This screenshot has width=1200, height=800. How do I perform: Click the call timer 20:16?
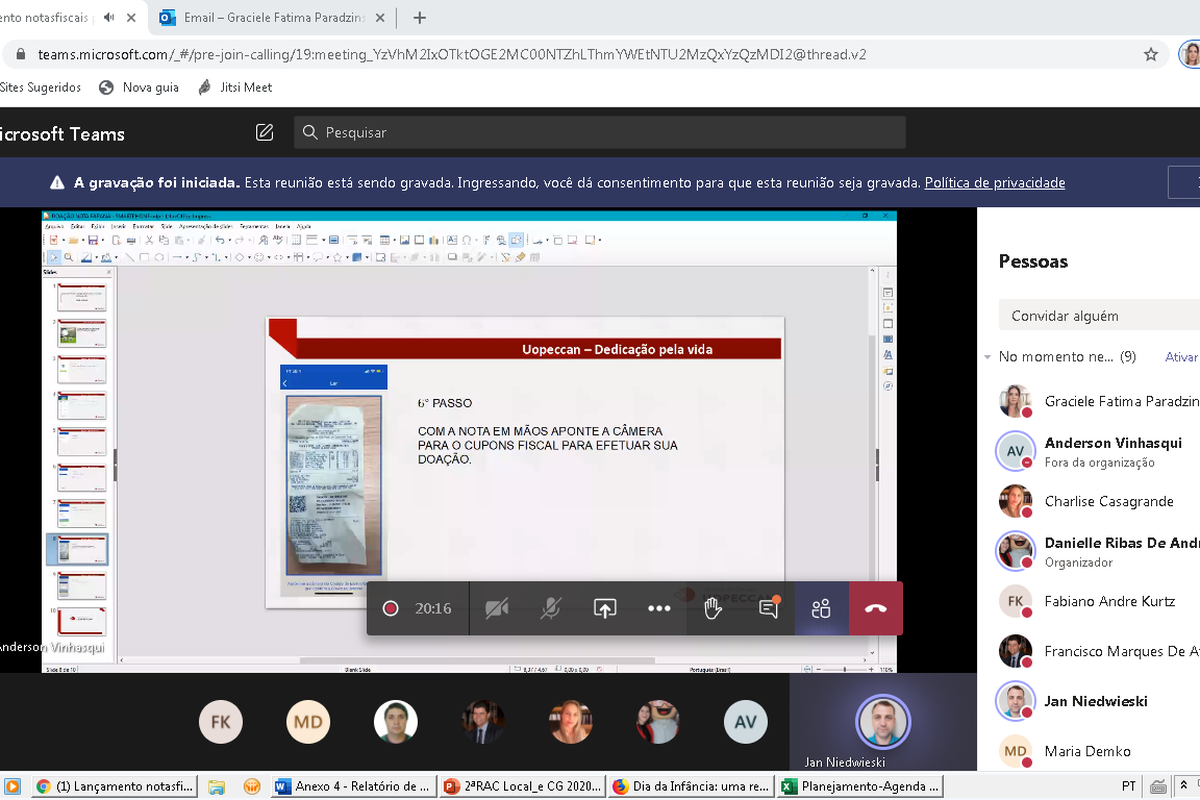[433, 608]
